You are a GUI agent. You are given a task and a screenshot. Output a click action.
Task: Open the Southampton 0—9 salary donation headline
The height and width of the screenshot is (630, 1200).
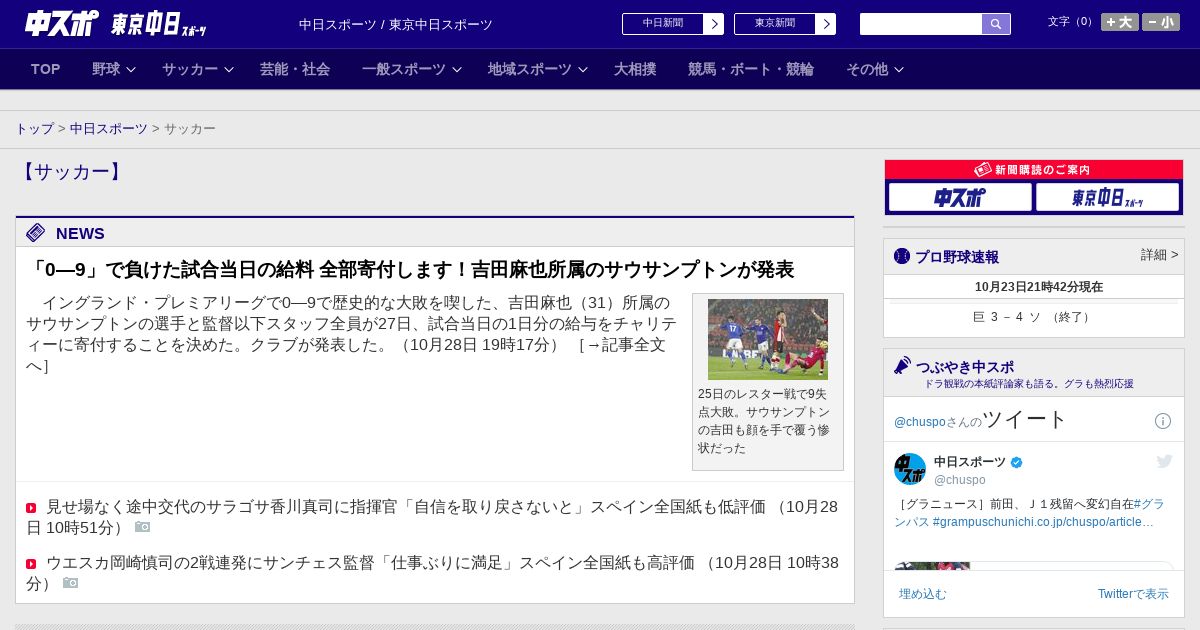coord(412,270)
